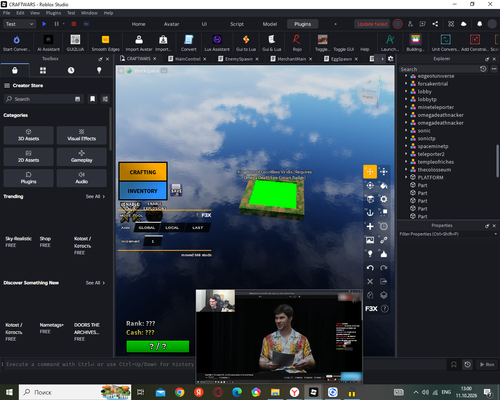Open the File menu
The height and width of the screenshot is (400, 500).
tap(7, 13)
